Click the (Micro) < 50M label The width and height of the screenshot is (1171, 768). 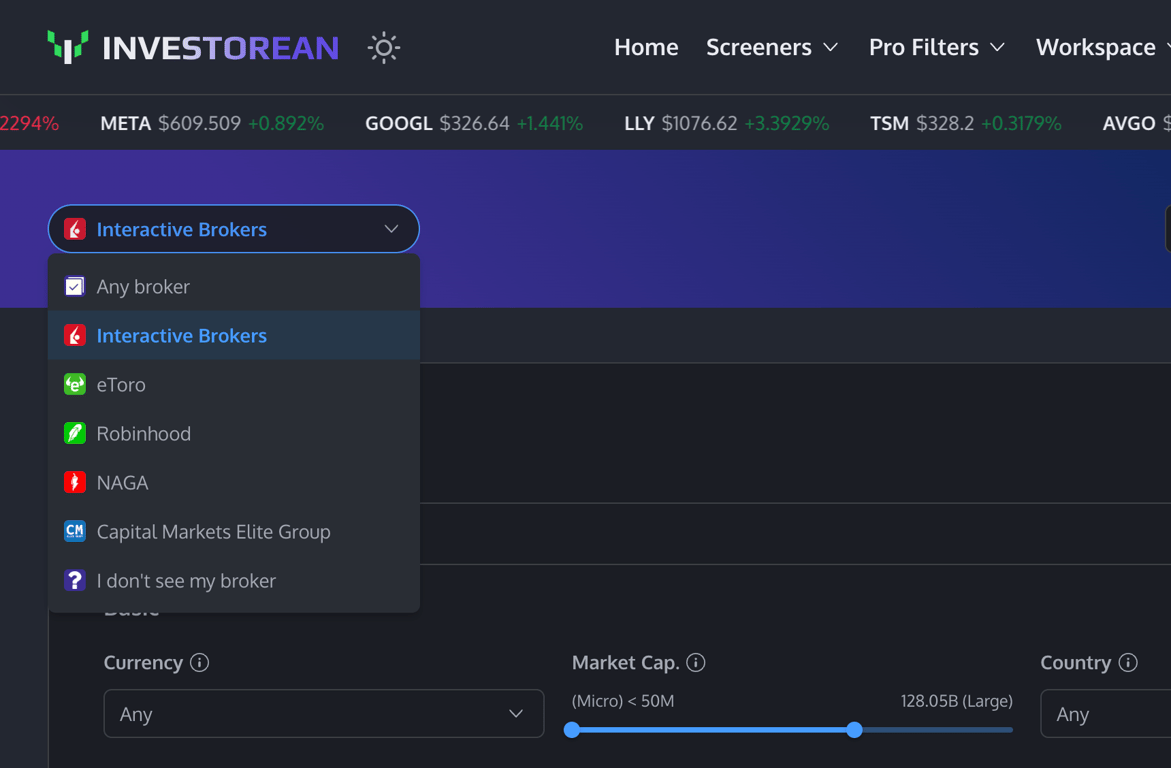pyautogui.click(x=623, y=701)
